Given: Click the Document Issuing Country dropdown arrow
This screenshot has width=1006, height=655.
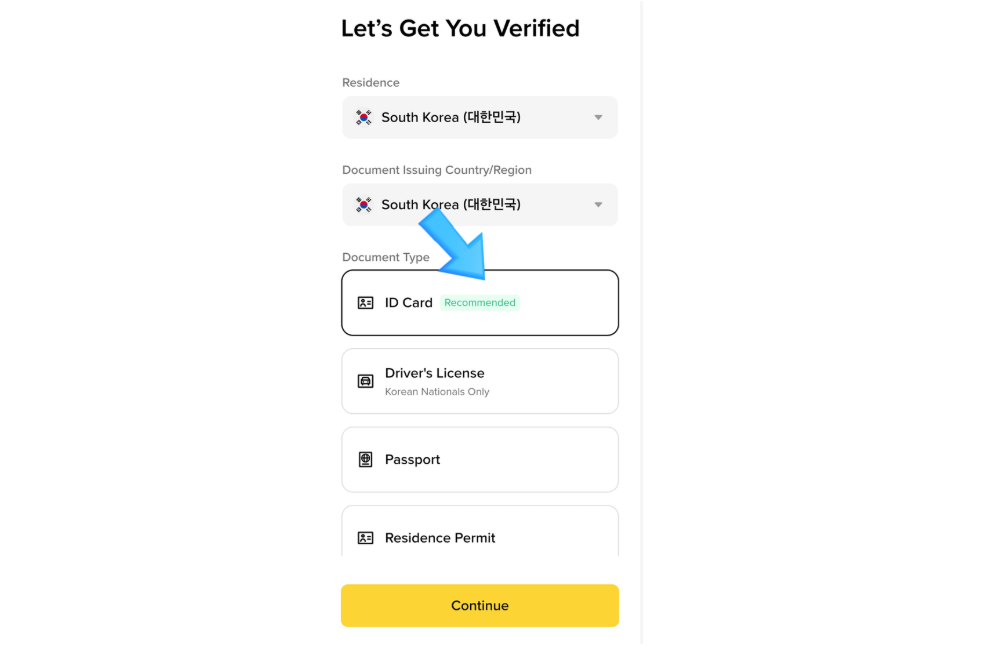Looking at the screenshot, I should pos(598,205).
